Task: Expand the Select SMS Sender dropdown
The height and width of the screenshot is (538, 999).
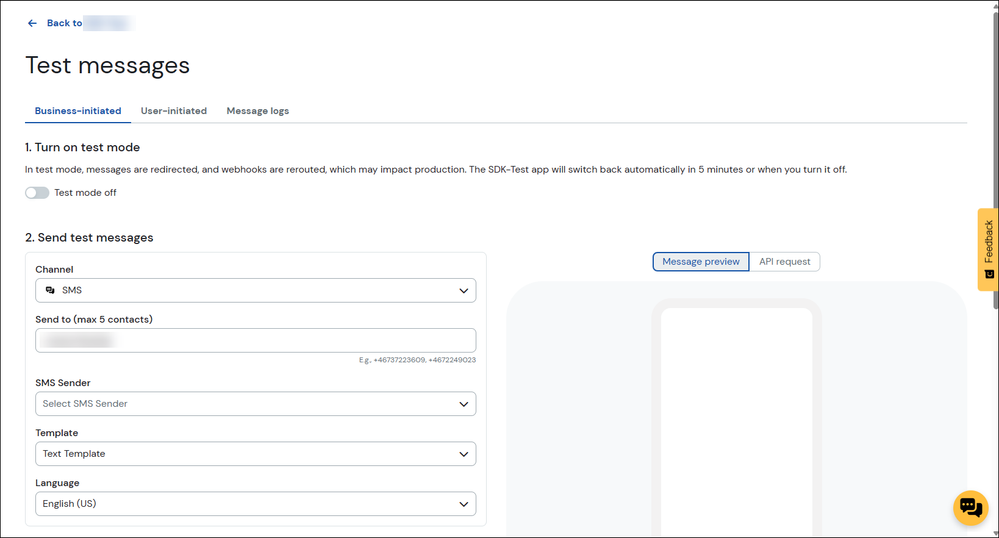Action: click(255, 404)
